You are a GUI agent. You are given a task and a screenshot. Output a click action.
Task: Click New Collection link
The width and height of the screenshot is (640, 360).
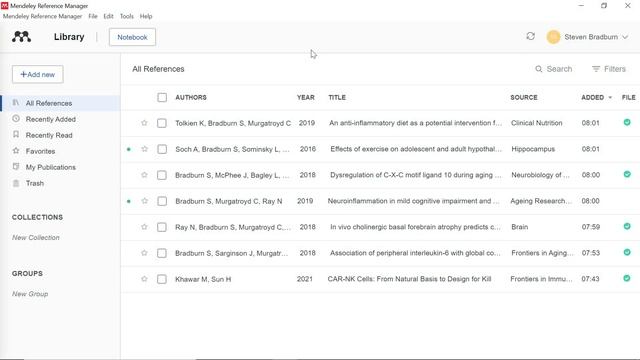pyautogui.click(x=36, y=238)
